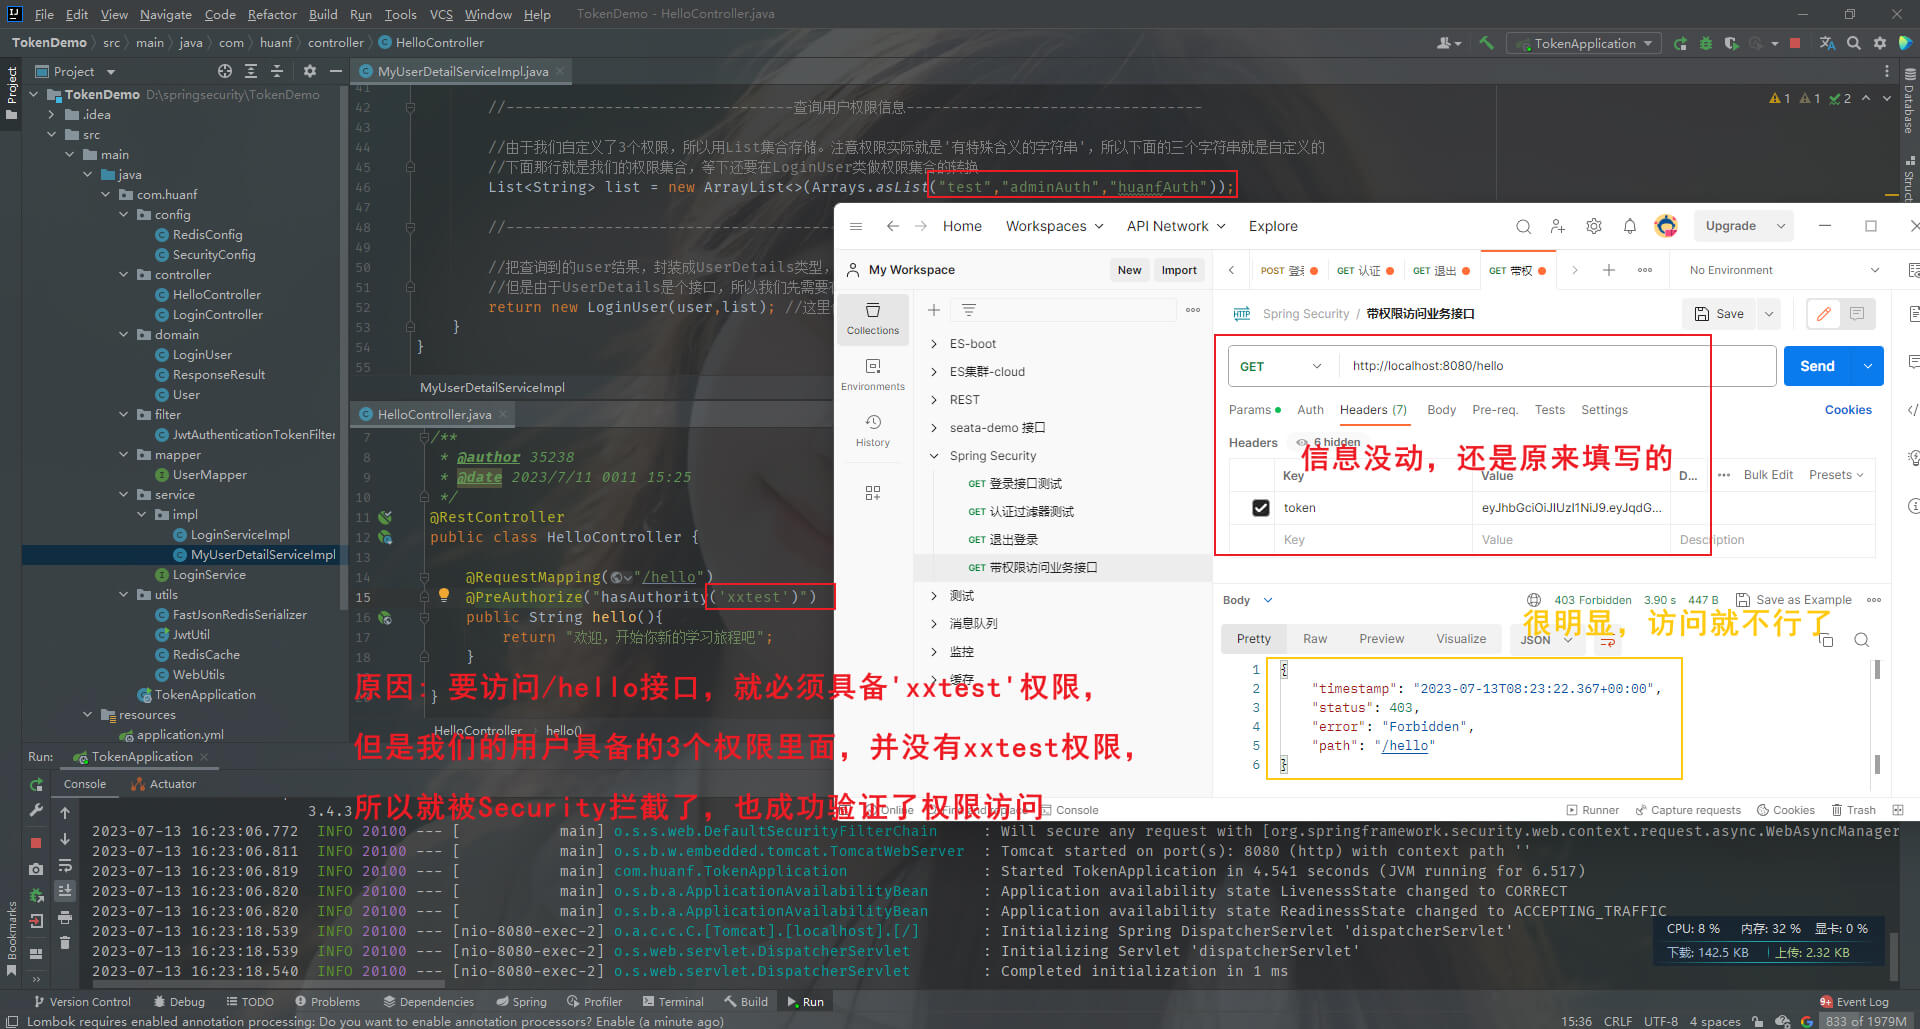Collapse all in Project panel toolbar
This screenshot has height=1029, width=1920.
[x=277, y=71]
